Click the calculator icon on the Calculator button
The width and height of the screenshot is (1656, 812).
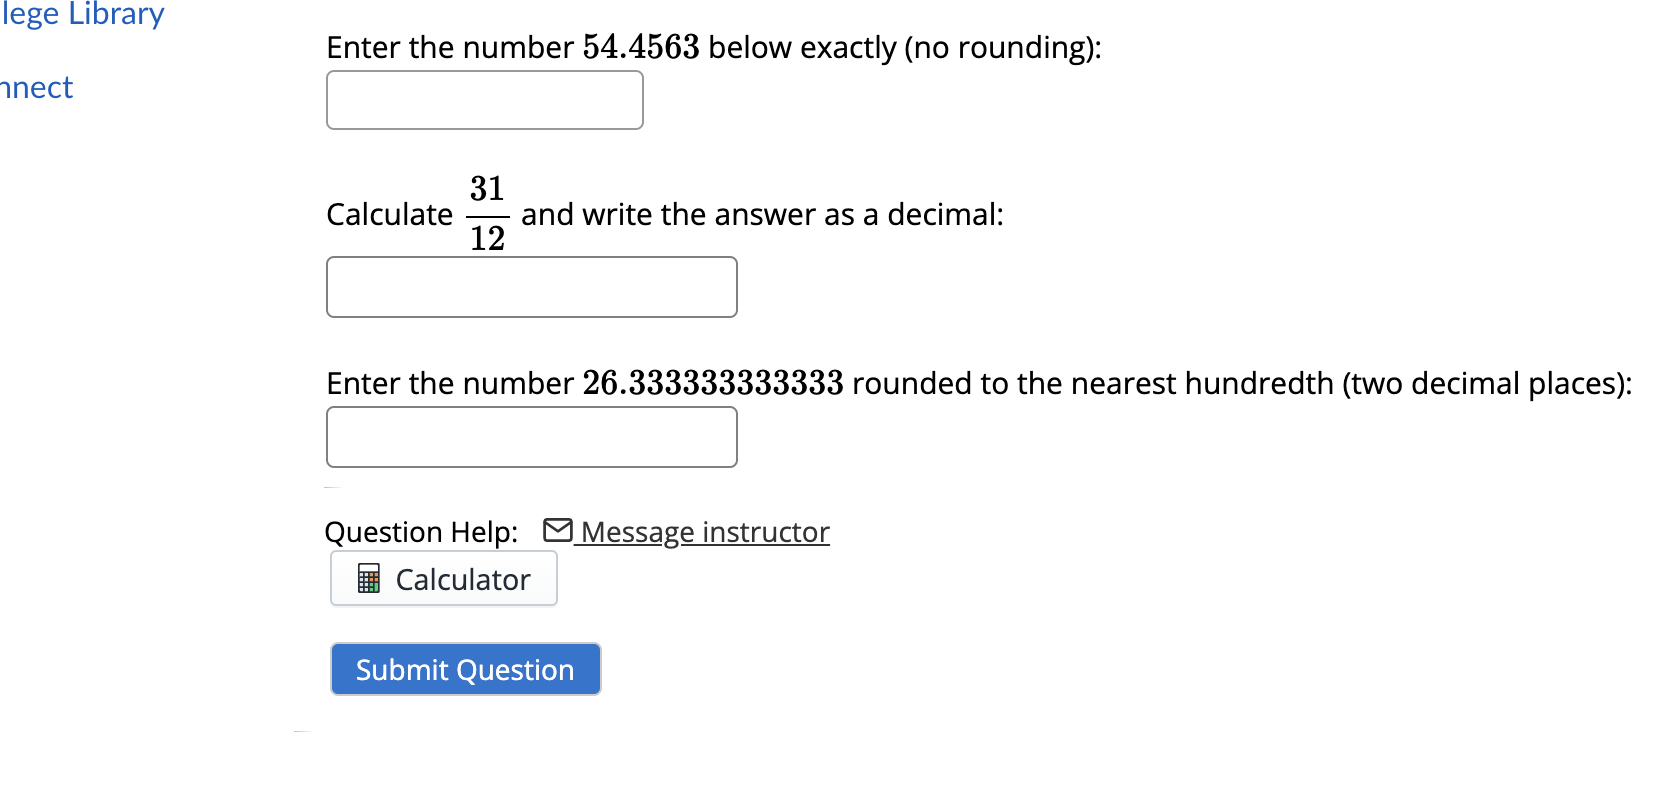pyautogui.click(x=370, y=578)
